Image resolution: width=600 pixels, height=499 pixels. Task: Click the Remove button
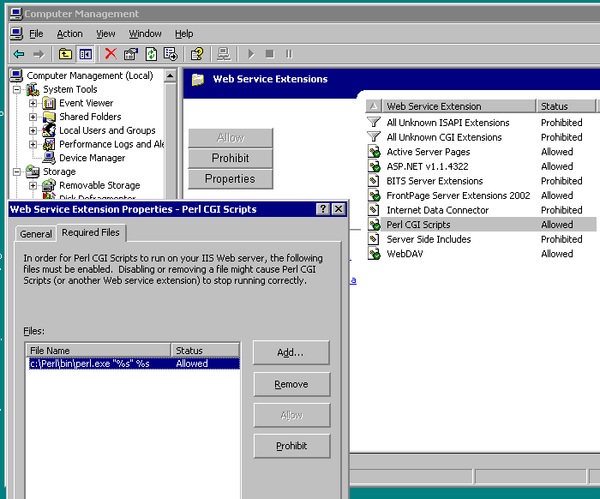click(x=291, y=384)
